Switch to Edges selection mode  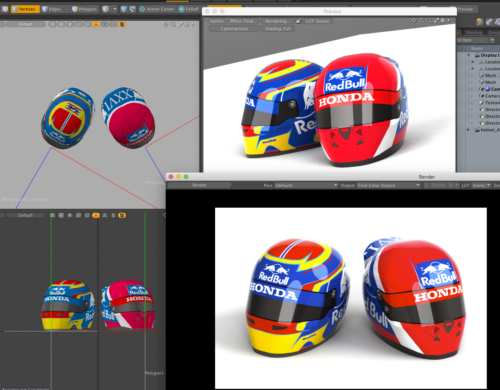[52, 9]
